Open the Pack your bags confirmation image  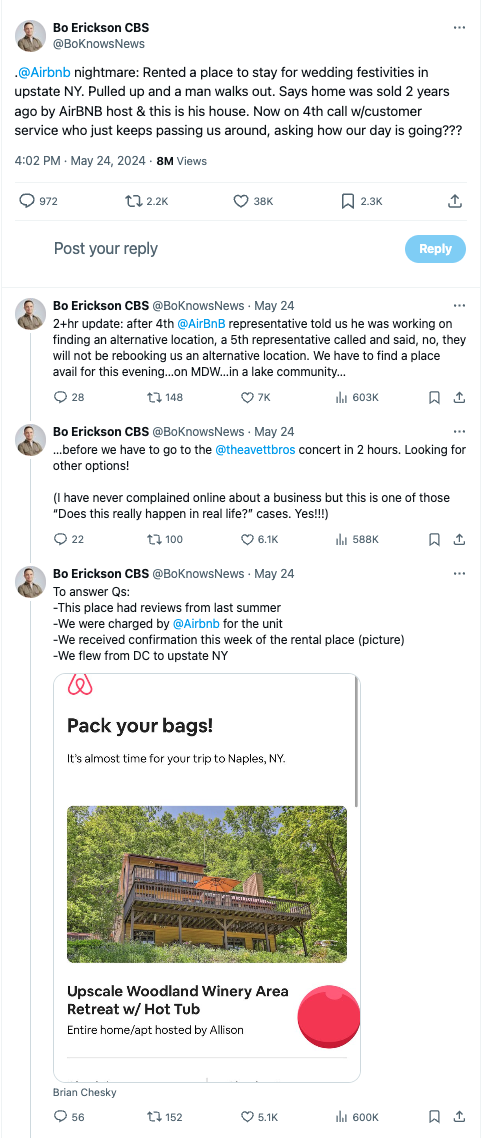[207, 877]
